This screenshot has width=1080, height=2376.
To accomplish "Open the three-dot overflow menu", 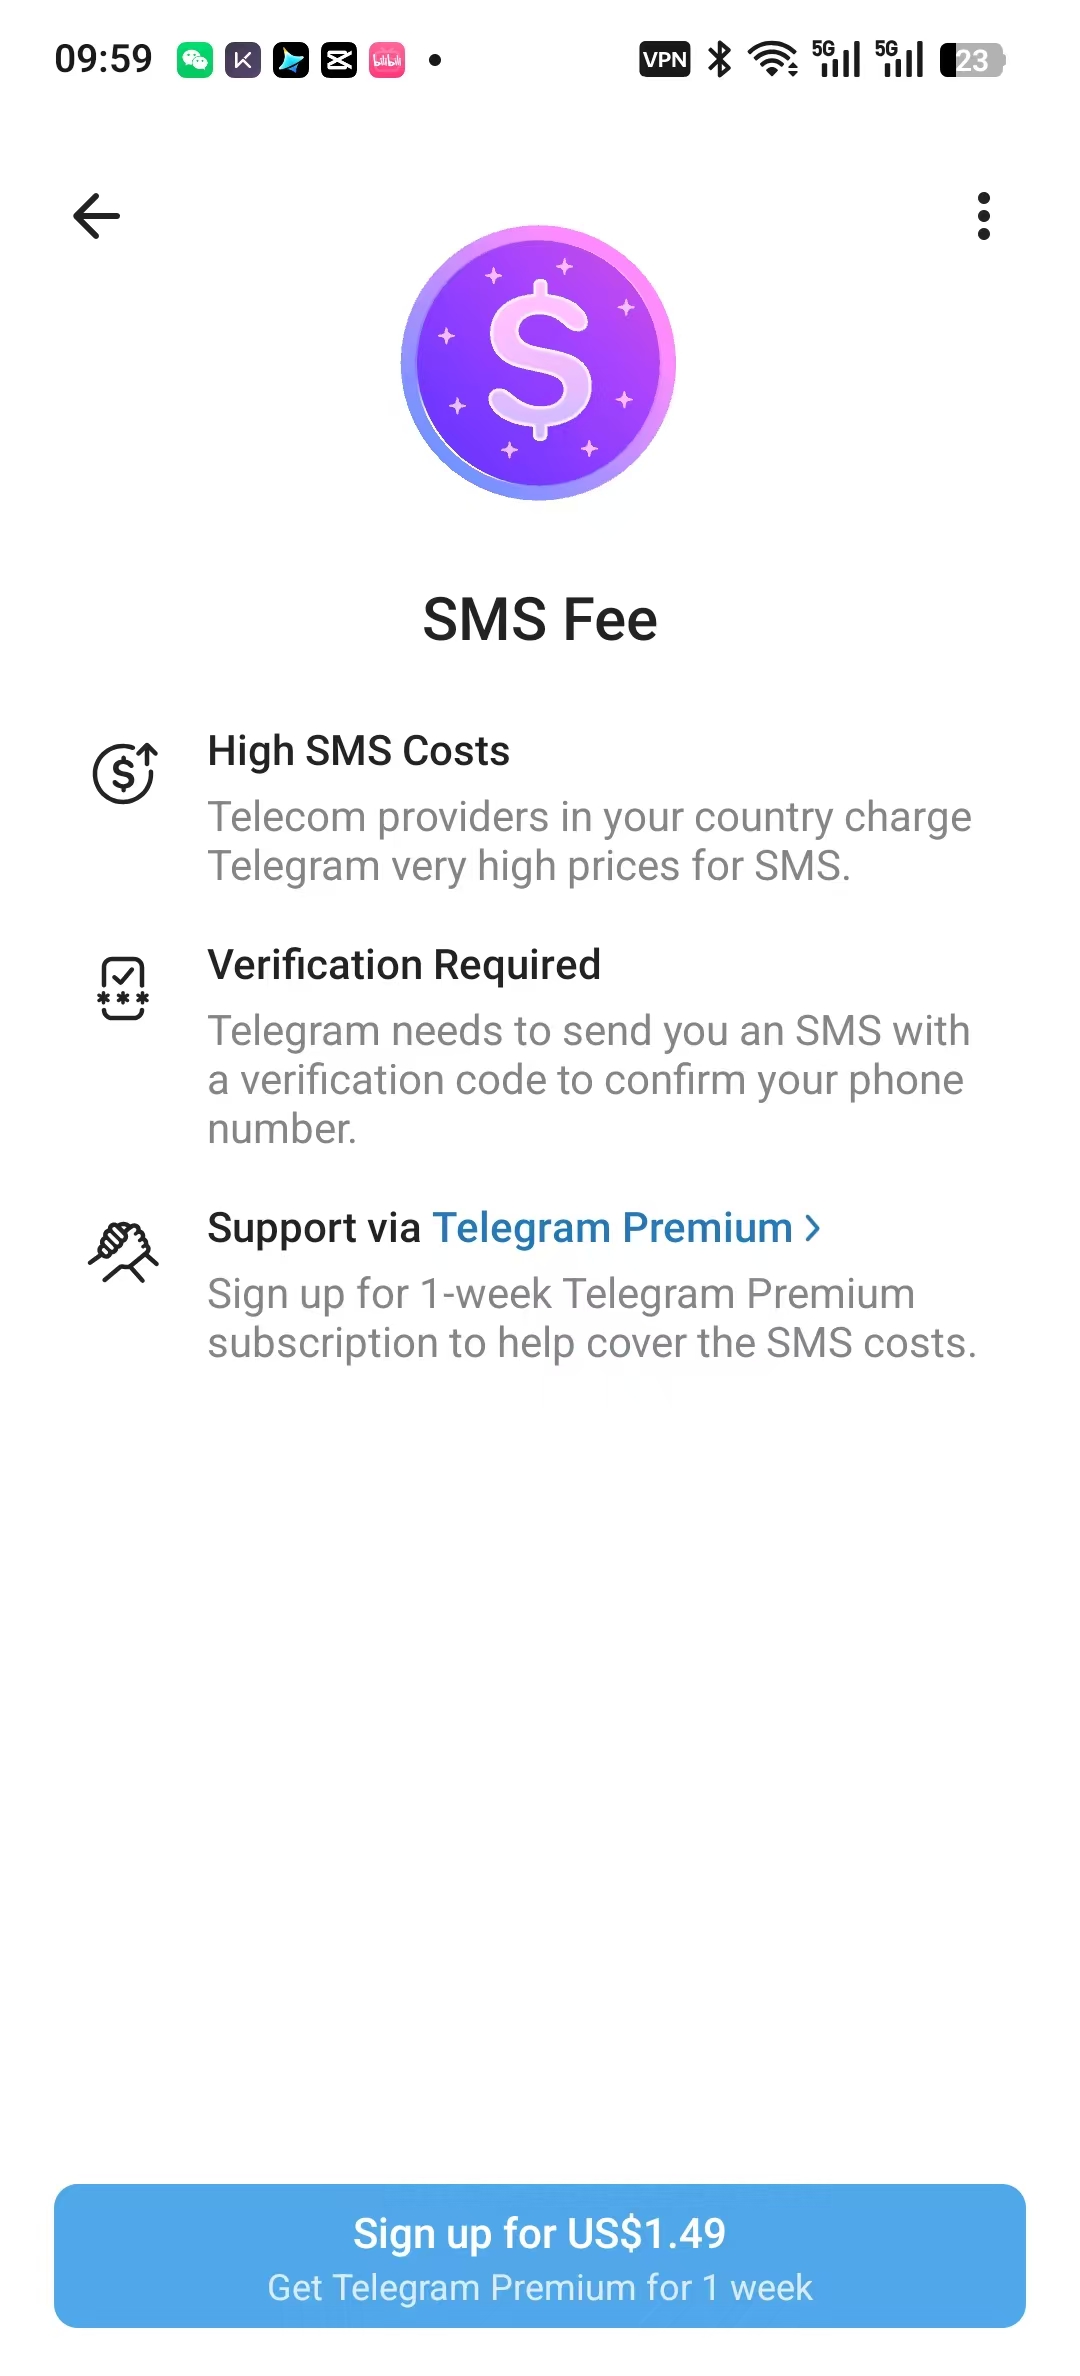I will point(984,216).
